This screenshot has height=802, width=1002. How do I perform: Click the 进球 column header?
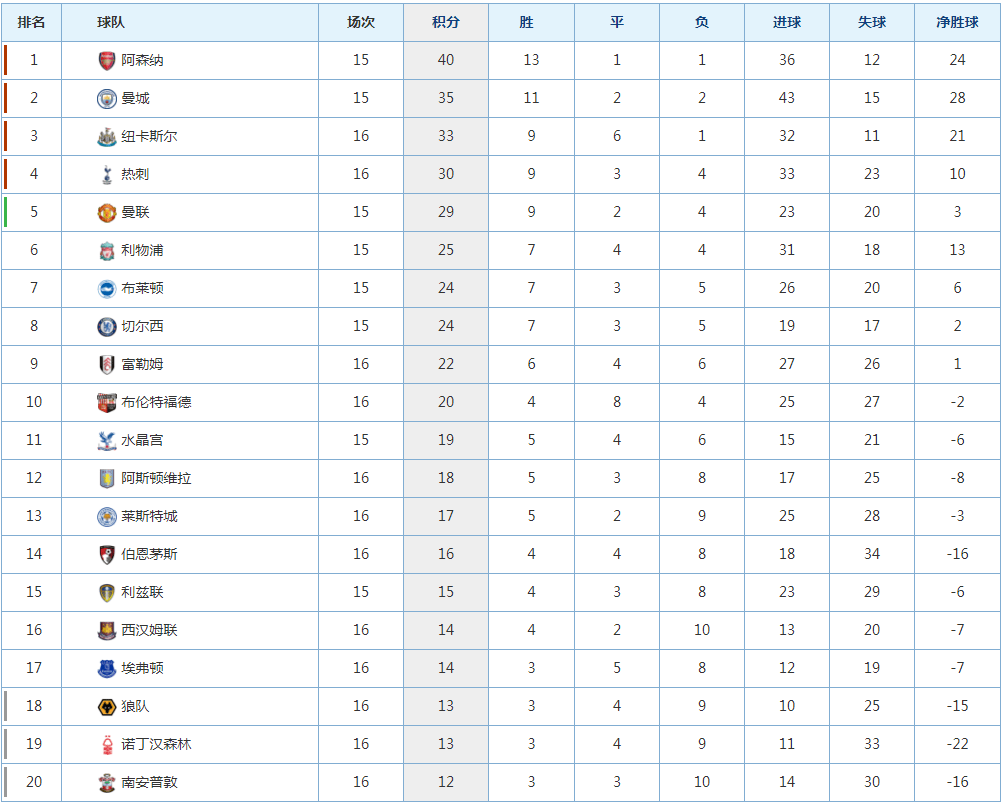click(x=787, y=22)
